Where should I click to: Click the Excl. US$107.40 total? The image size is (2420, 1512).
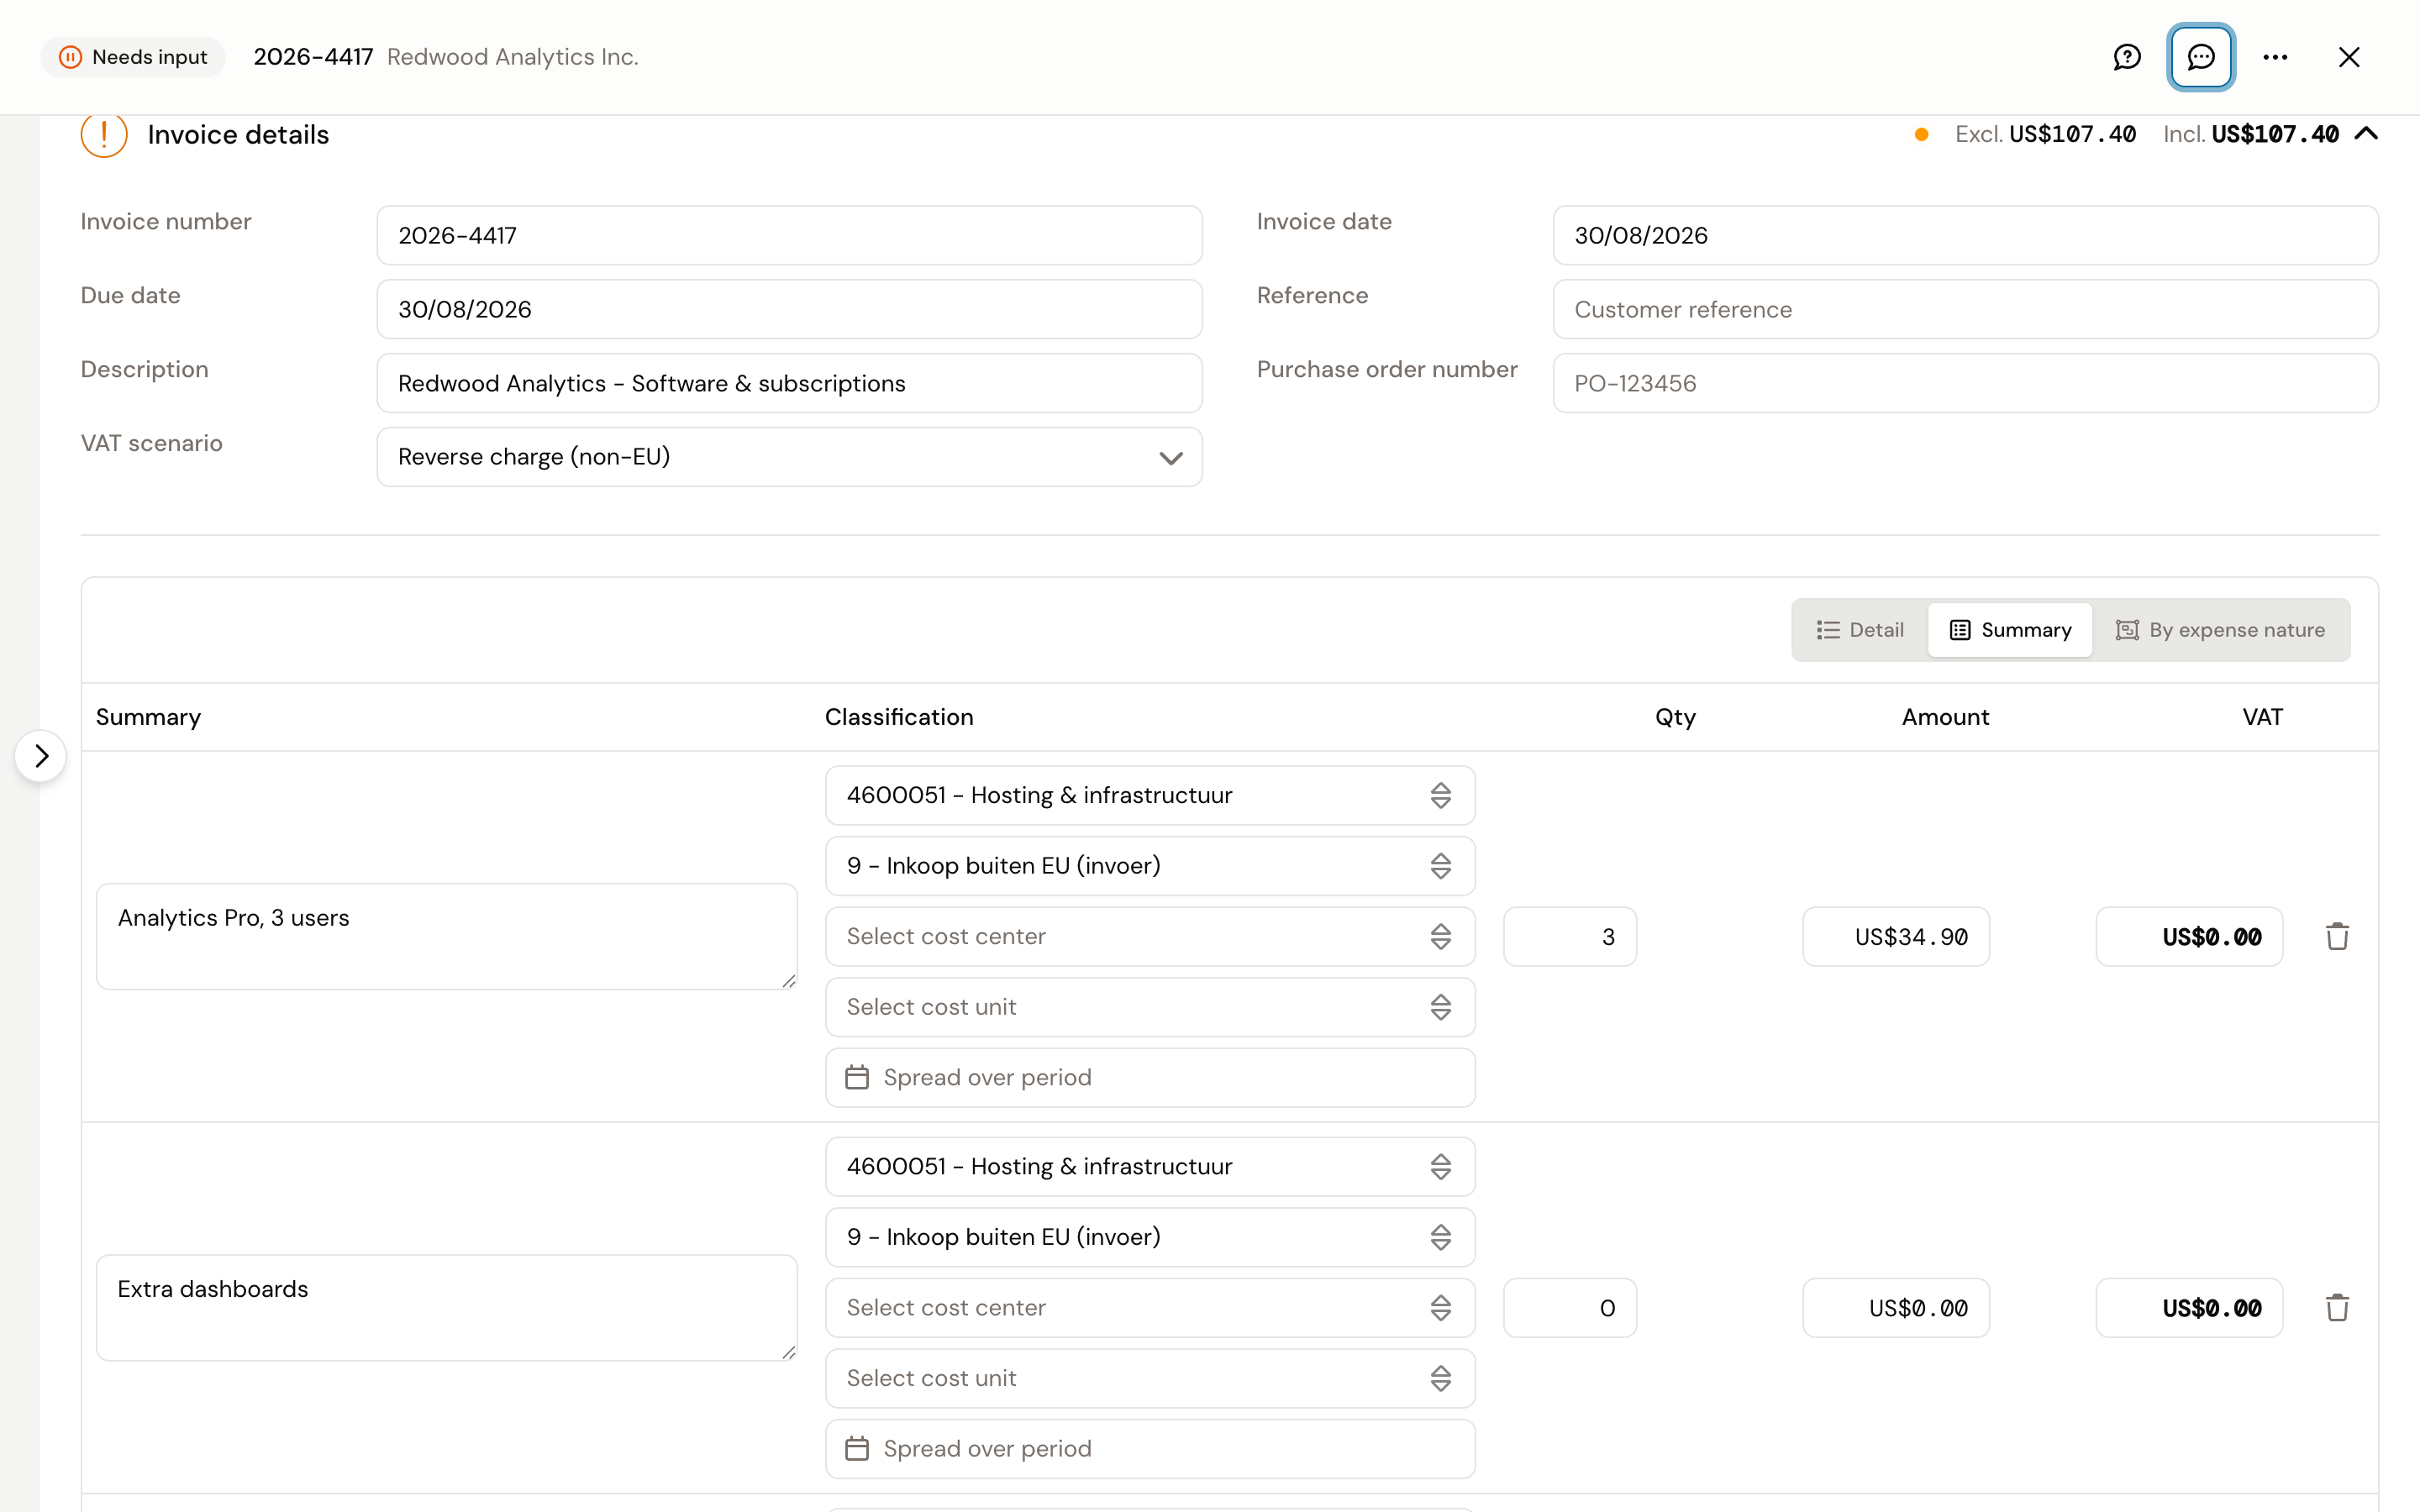coord(2046,134)
